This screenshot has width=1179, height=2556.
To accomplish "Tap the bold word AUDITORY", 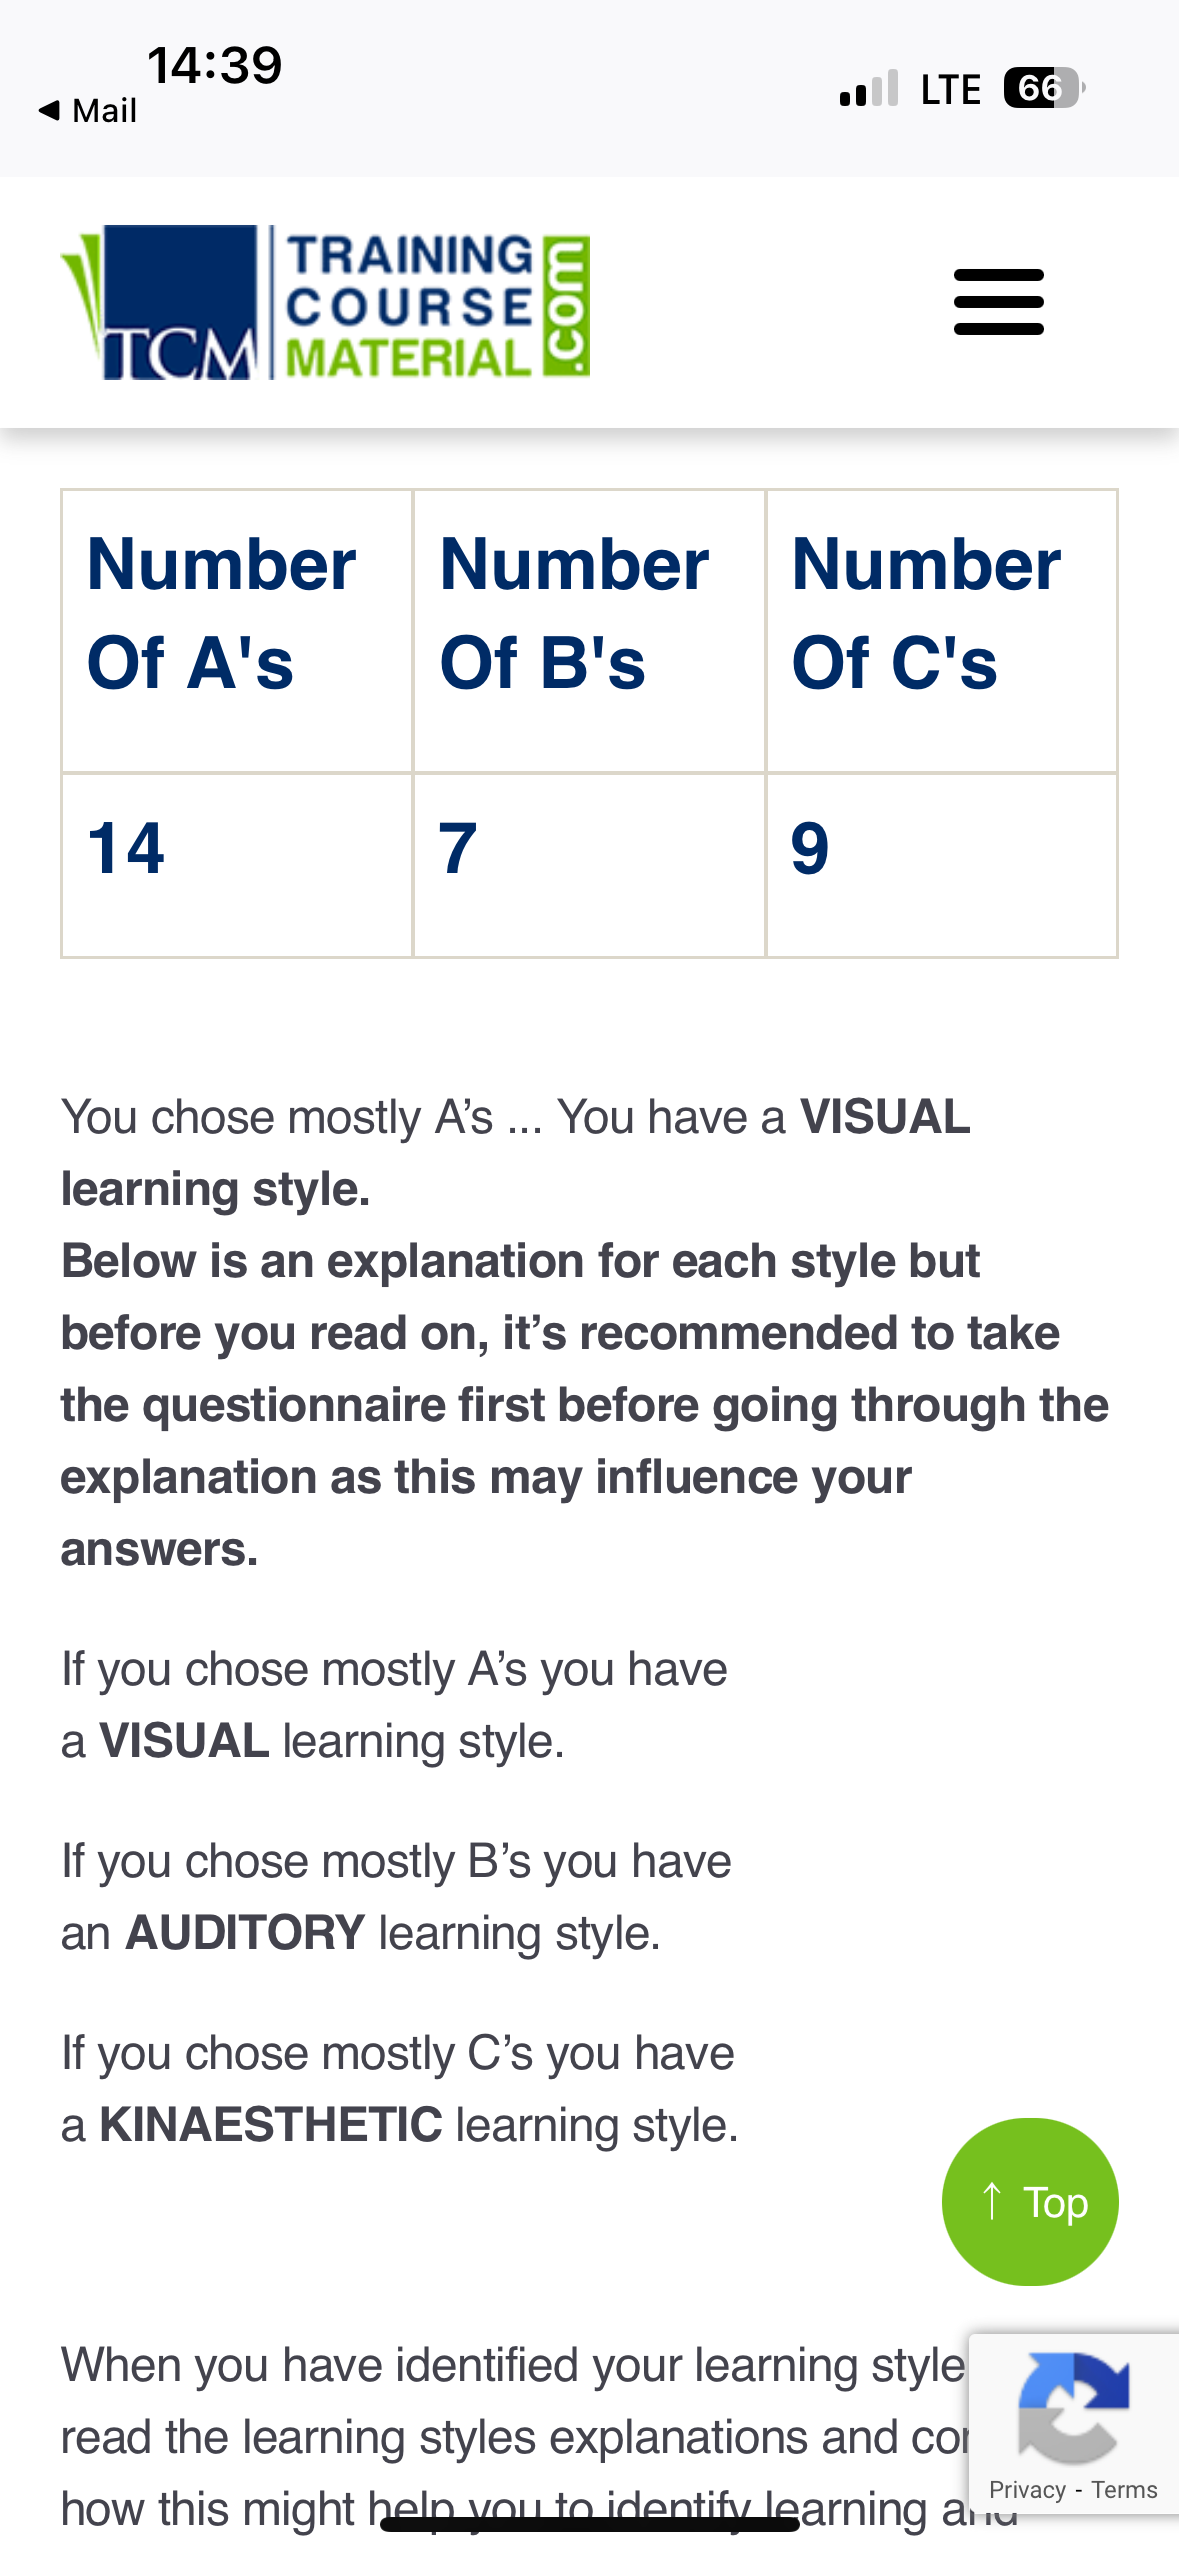I will [245, 1933].
